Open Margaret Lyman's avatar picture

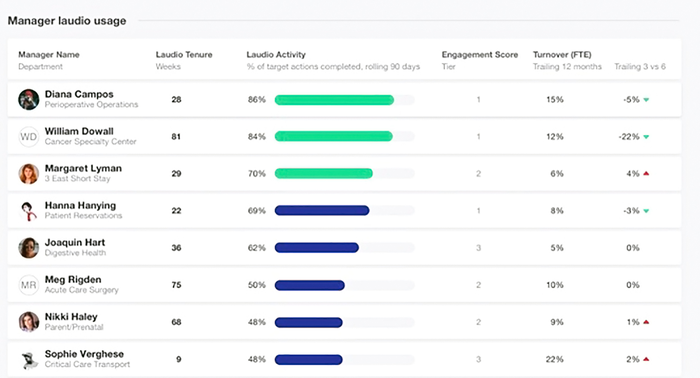(x=29, y=174)
